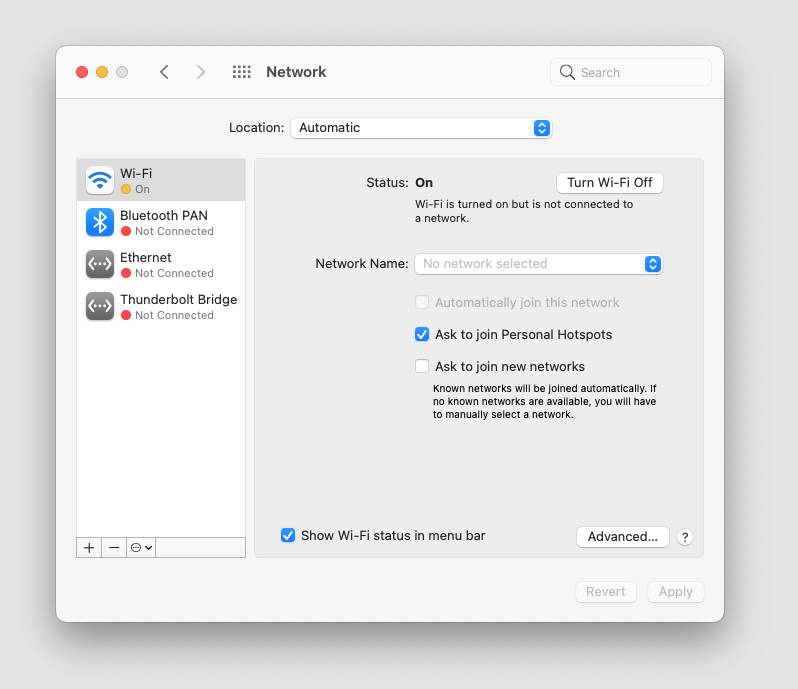The width and height of the screenshot is (798, 689).
Task: Open the Advanced... settings button
Action: coord(622,537)
